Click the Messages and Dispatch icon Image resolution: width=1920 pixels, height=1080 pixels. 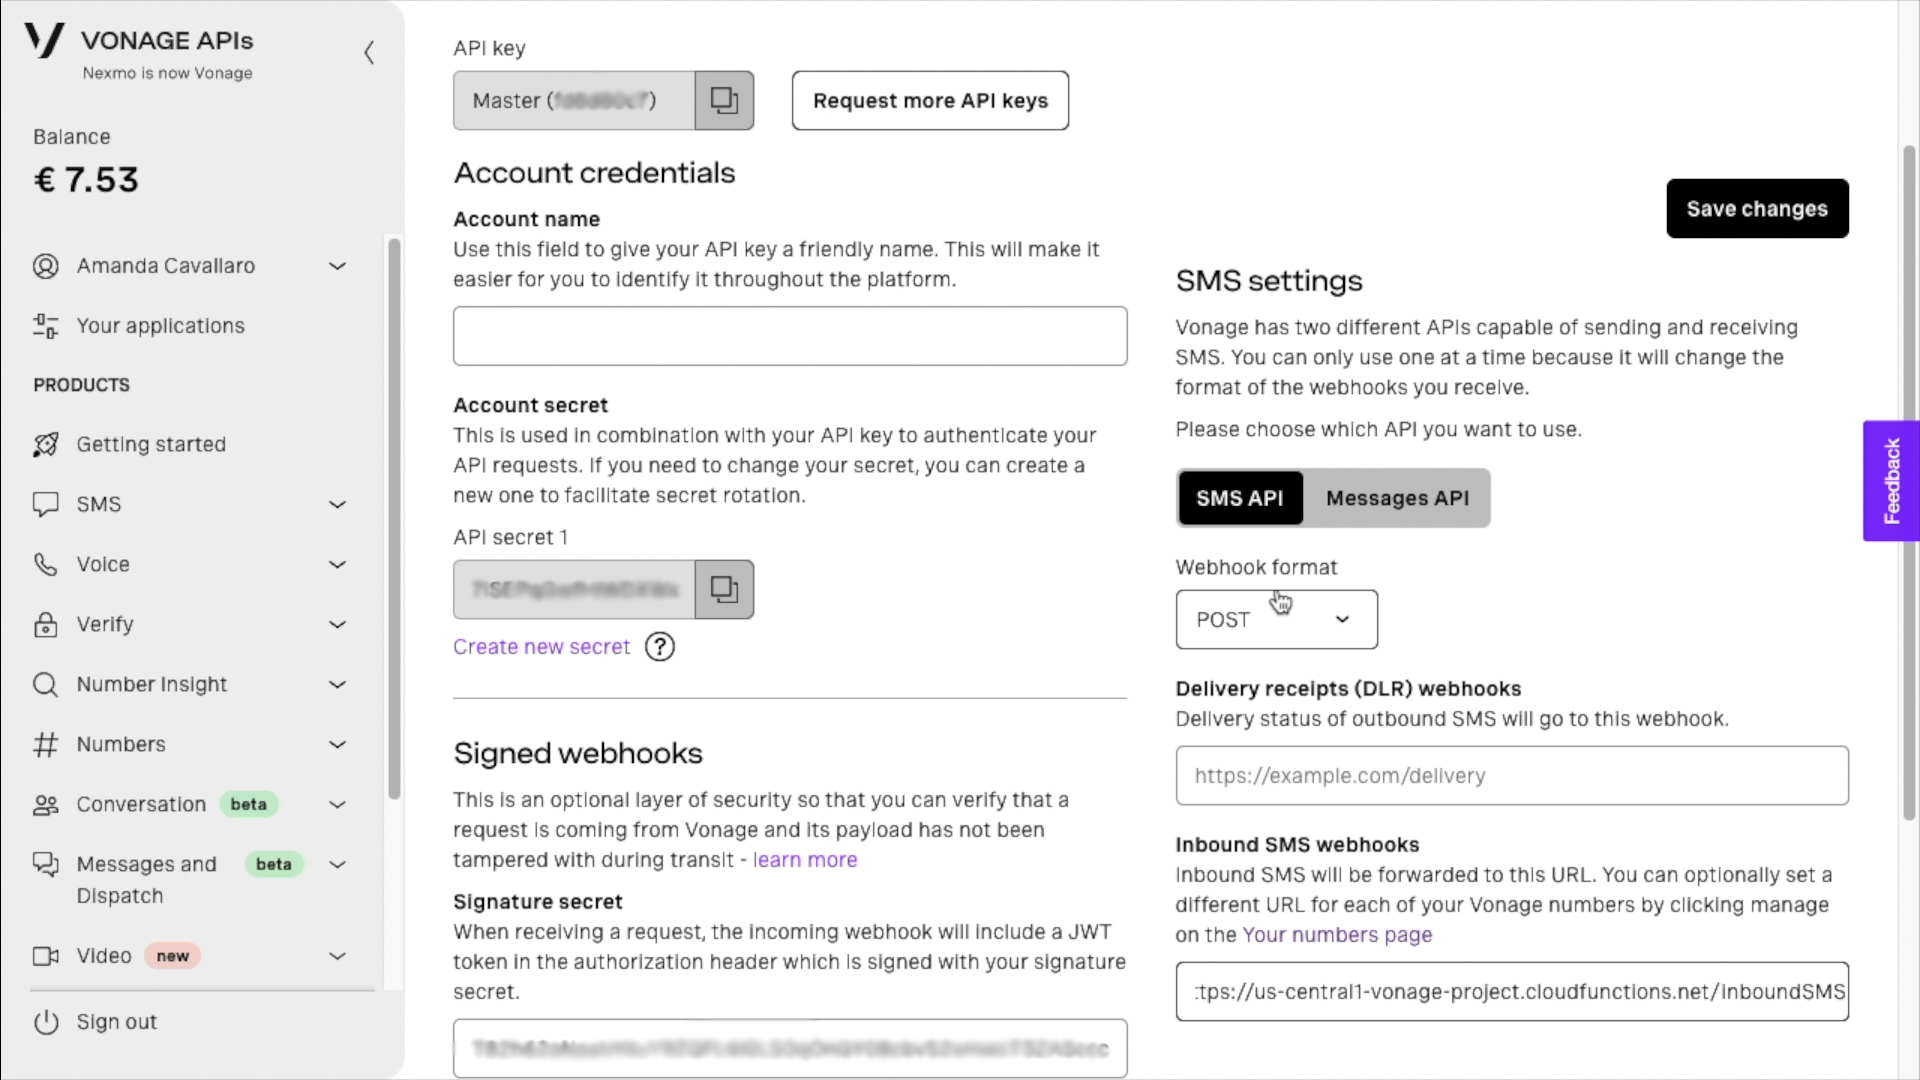(46, 864)
